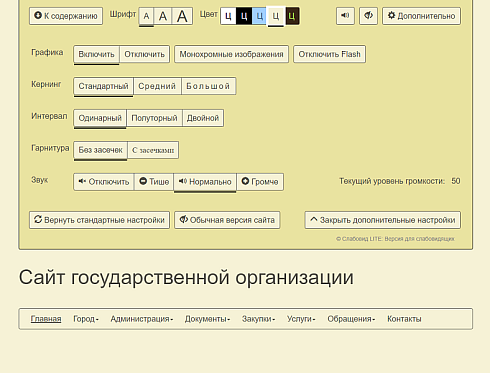490x373 pixels.
Task: Lower volume with 'Тише'
Action: (x=154, y=182)
